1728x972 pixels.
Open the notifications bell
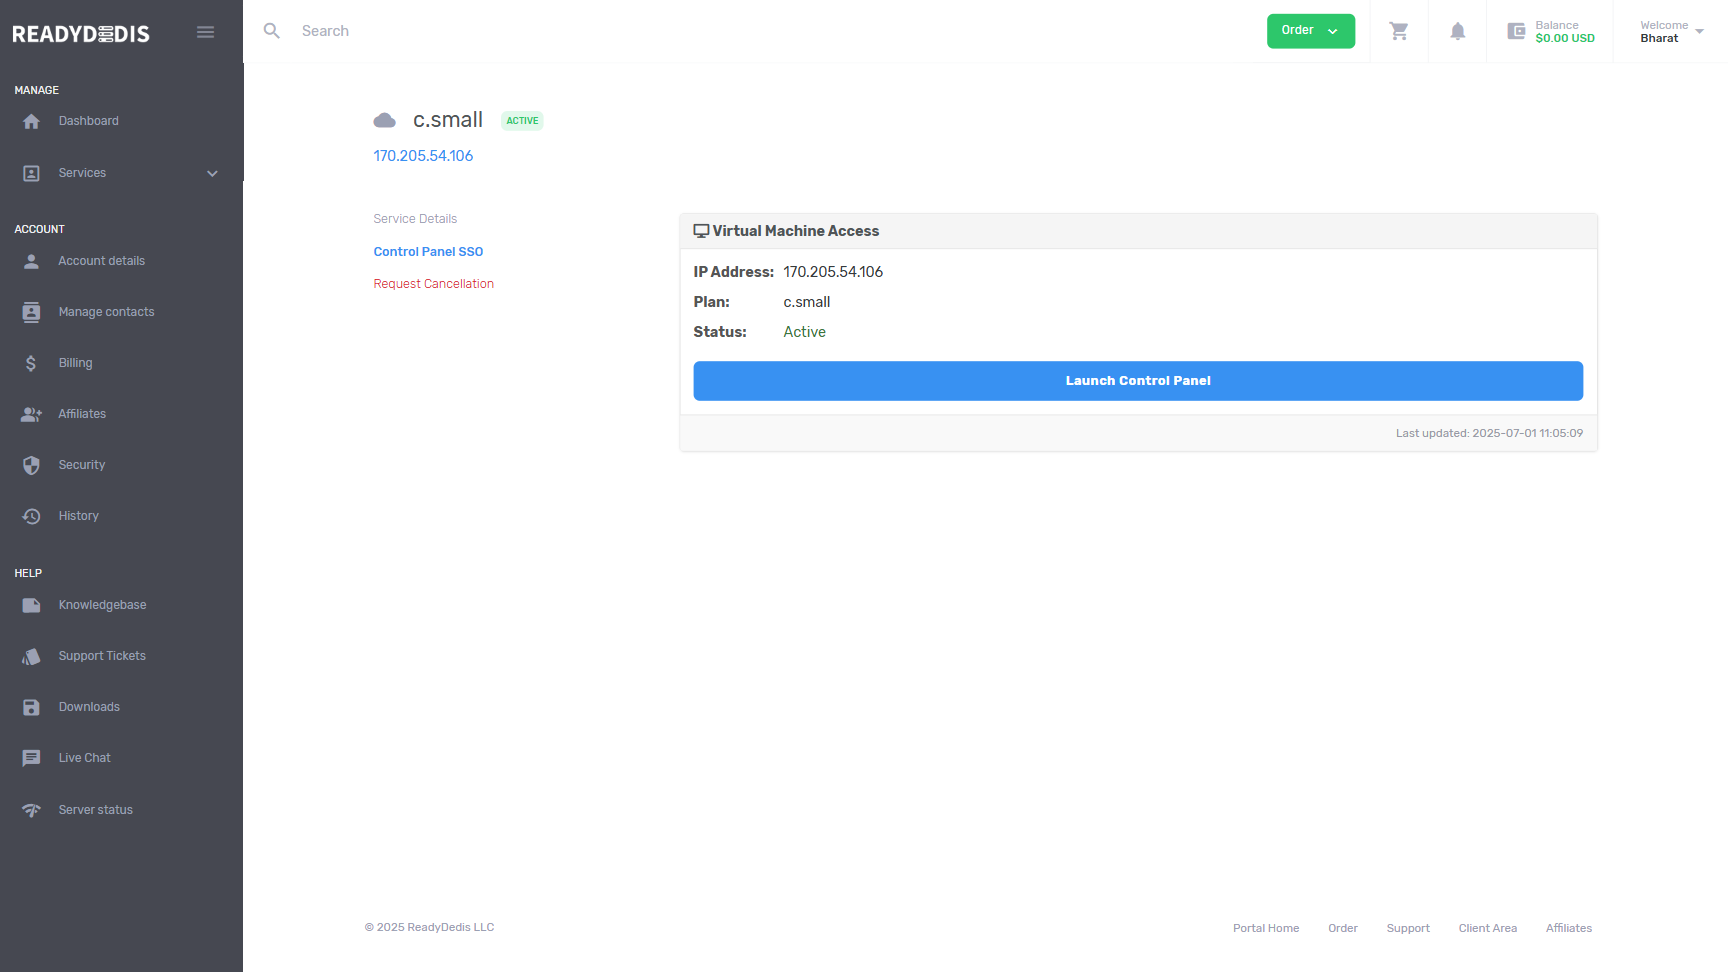pos(1458,31)
